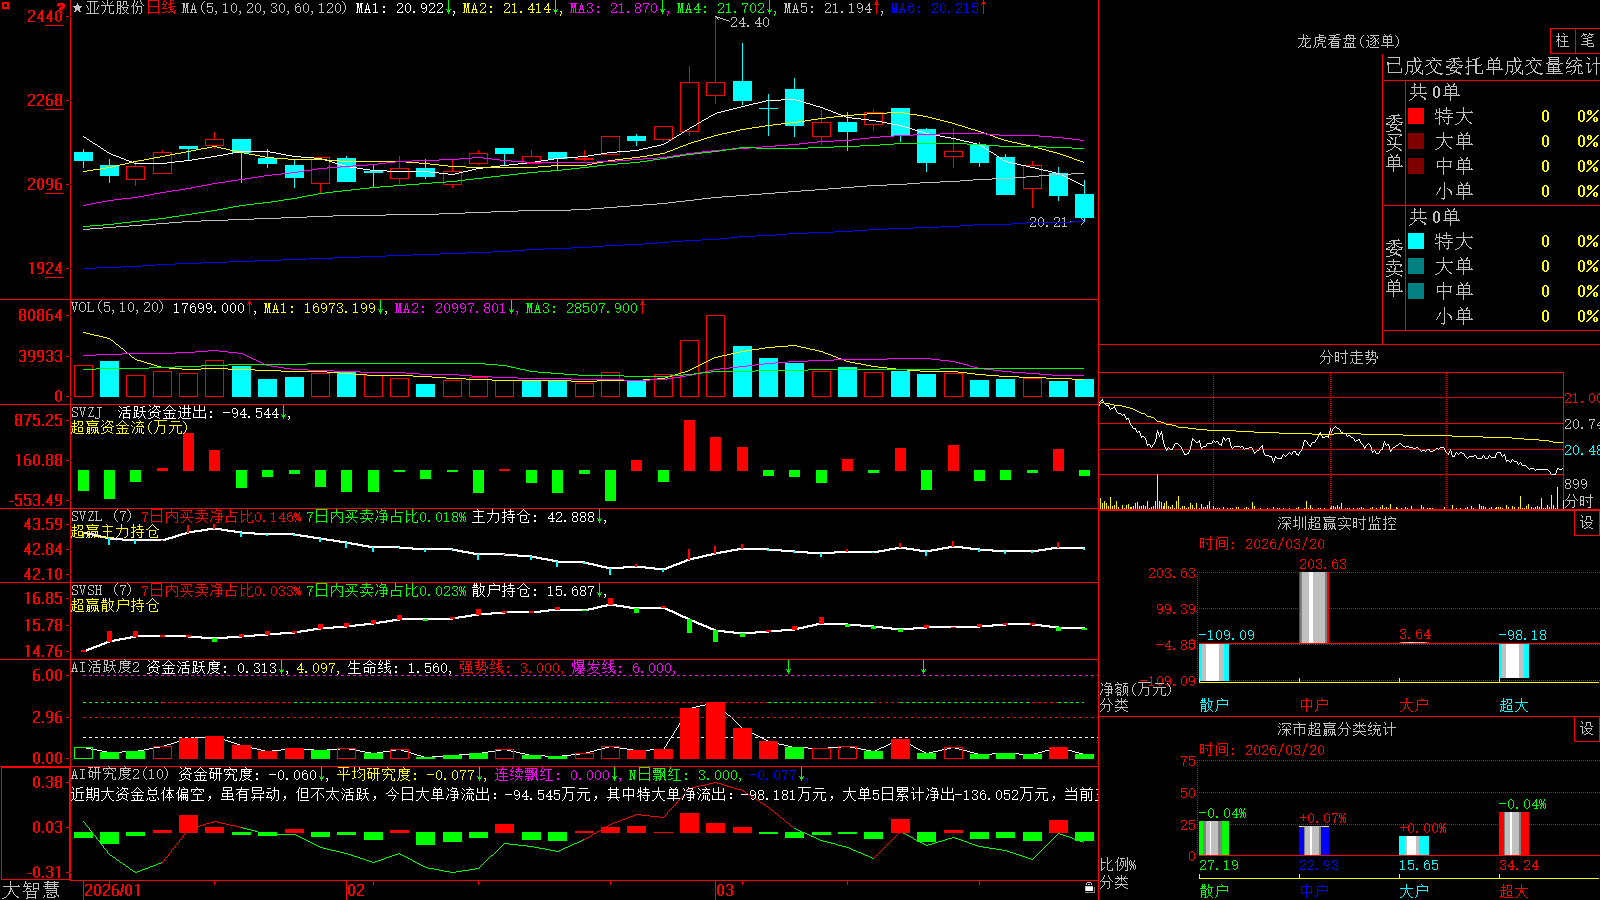Switch to 柱 bar view button

(x=1561, y=41)
